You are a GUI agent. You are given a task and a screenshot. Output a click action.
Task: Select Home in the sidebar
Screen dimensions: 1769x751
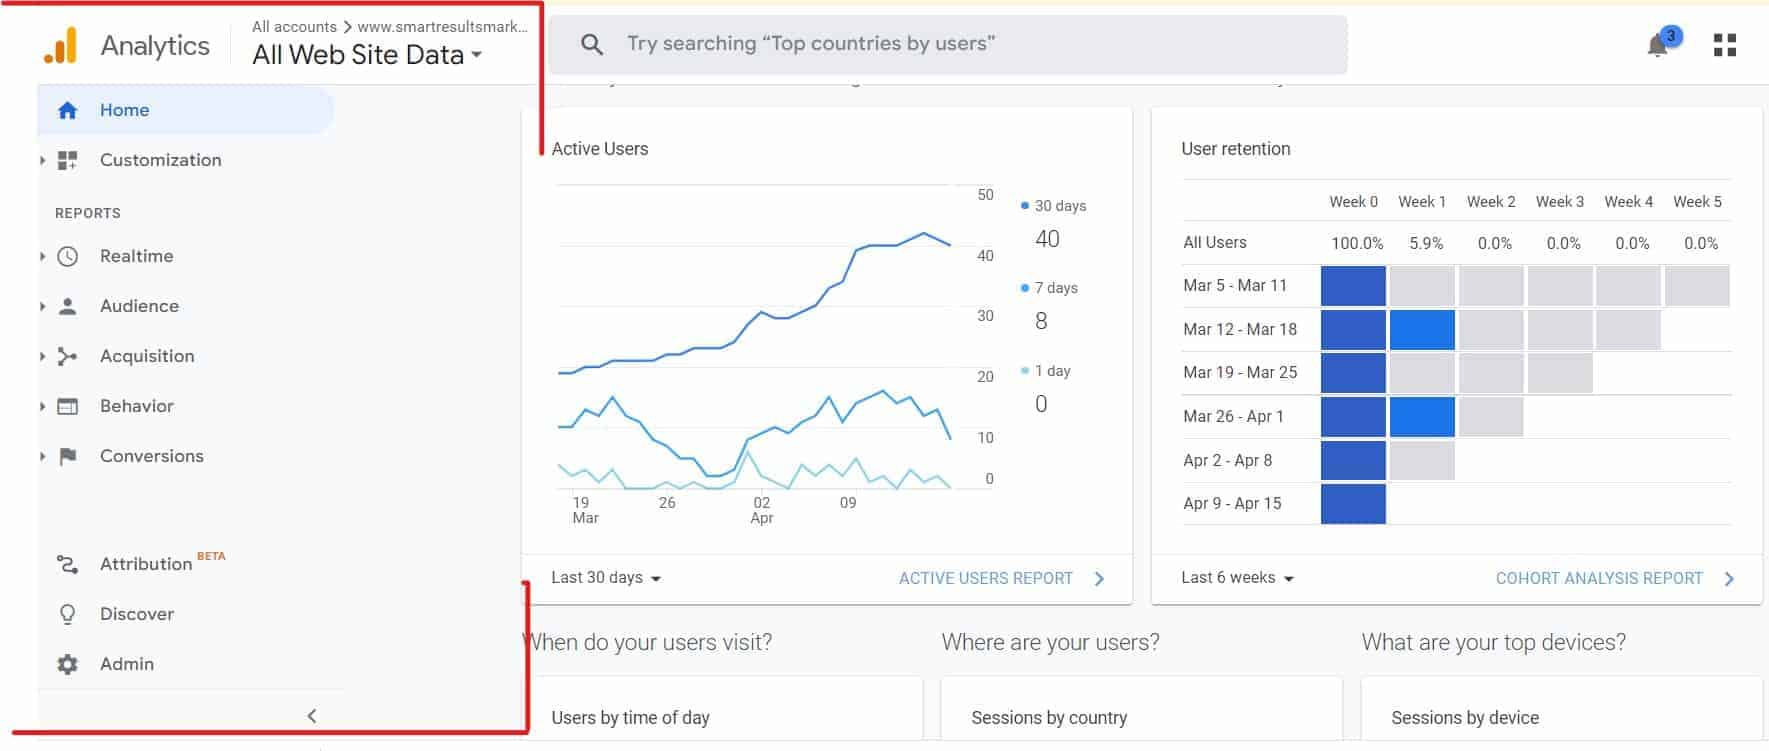tap(186, 110)
